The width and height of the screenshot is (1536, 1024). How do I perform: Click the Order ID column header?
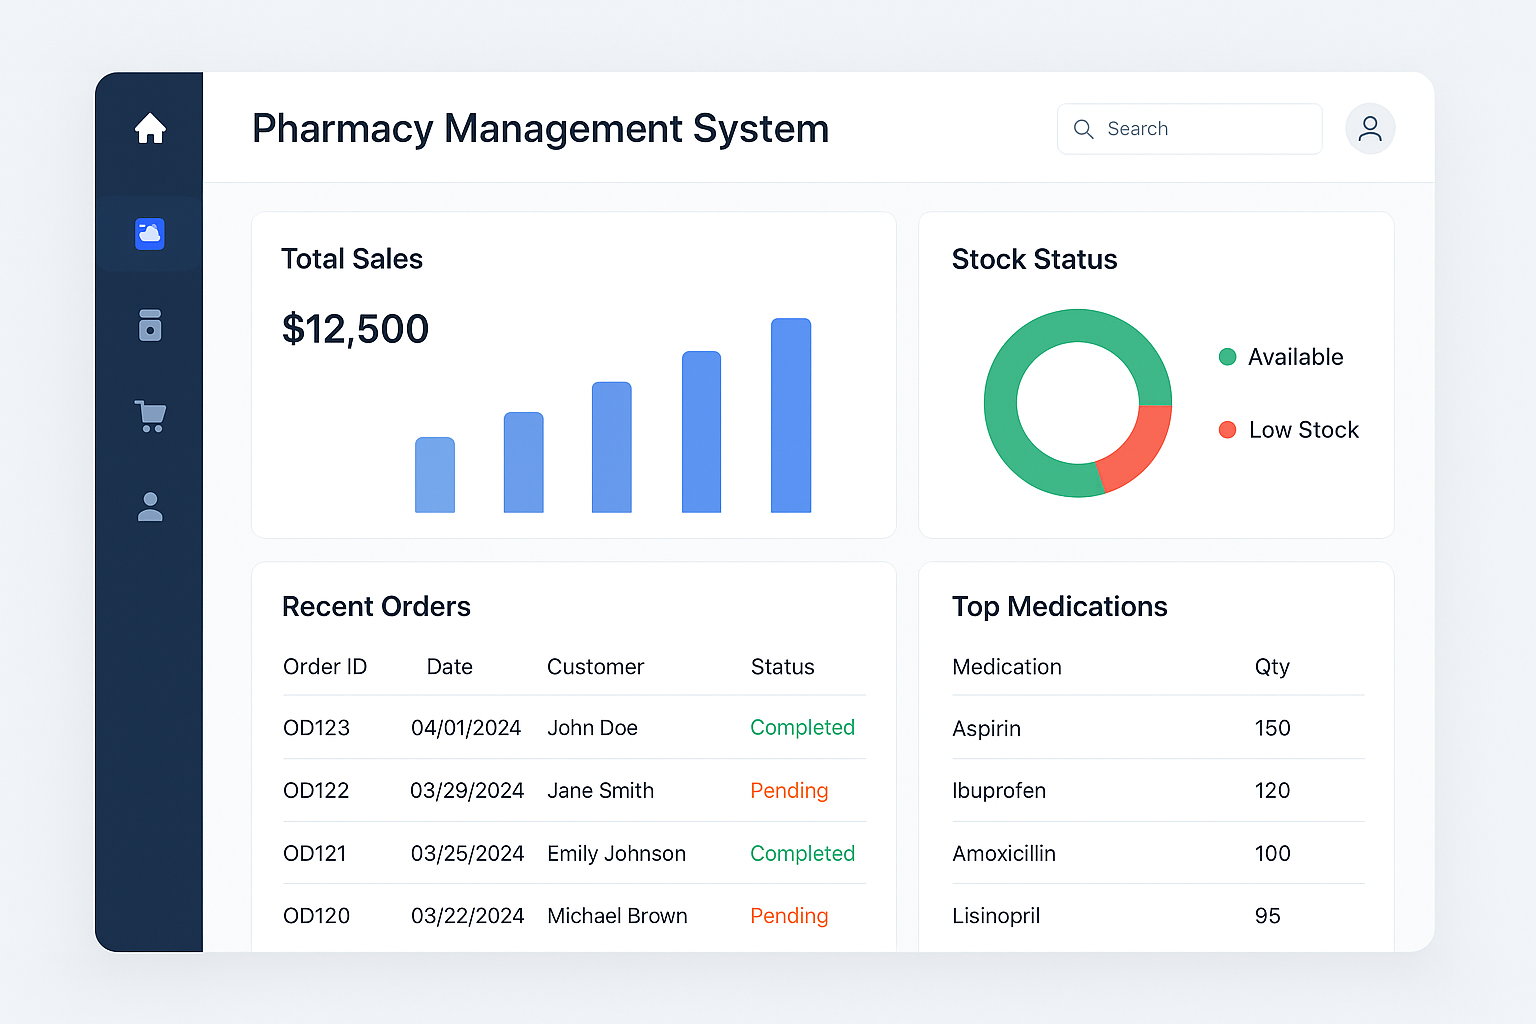[325, 667]
